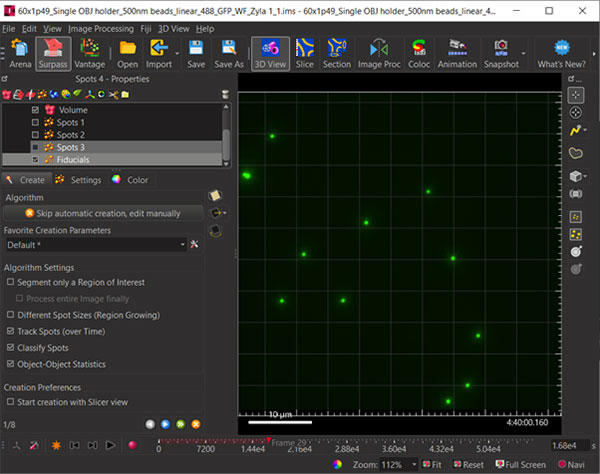This screenshot has height=474, width=600.
Task: Add new Group folder icon
Action: click(x=125, y=94)
